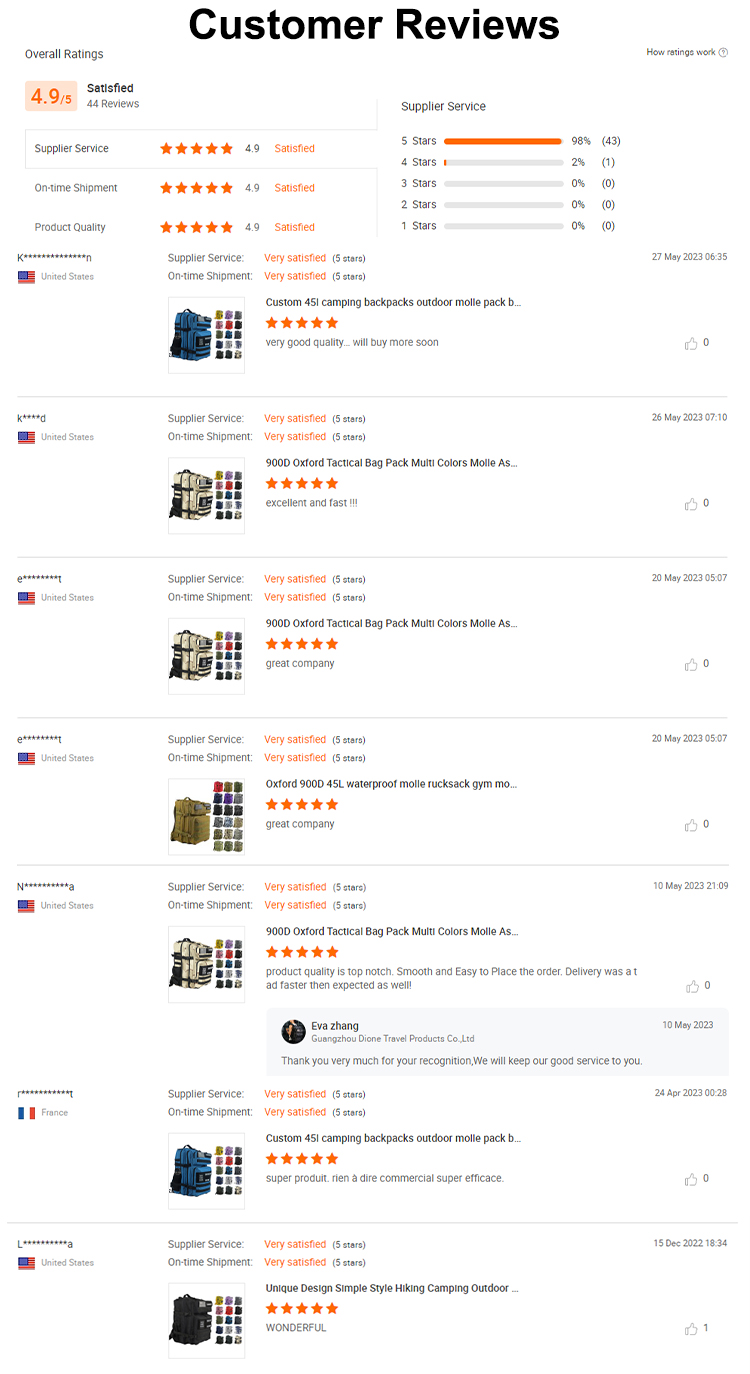
Task: Click the 4.9/5 overall rating badge
Action: coord(51,96)
